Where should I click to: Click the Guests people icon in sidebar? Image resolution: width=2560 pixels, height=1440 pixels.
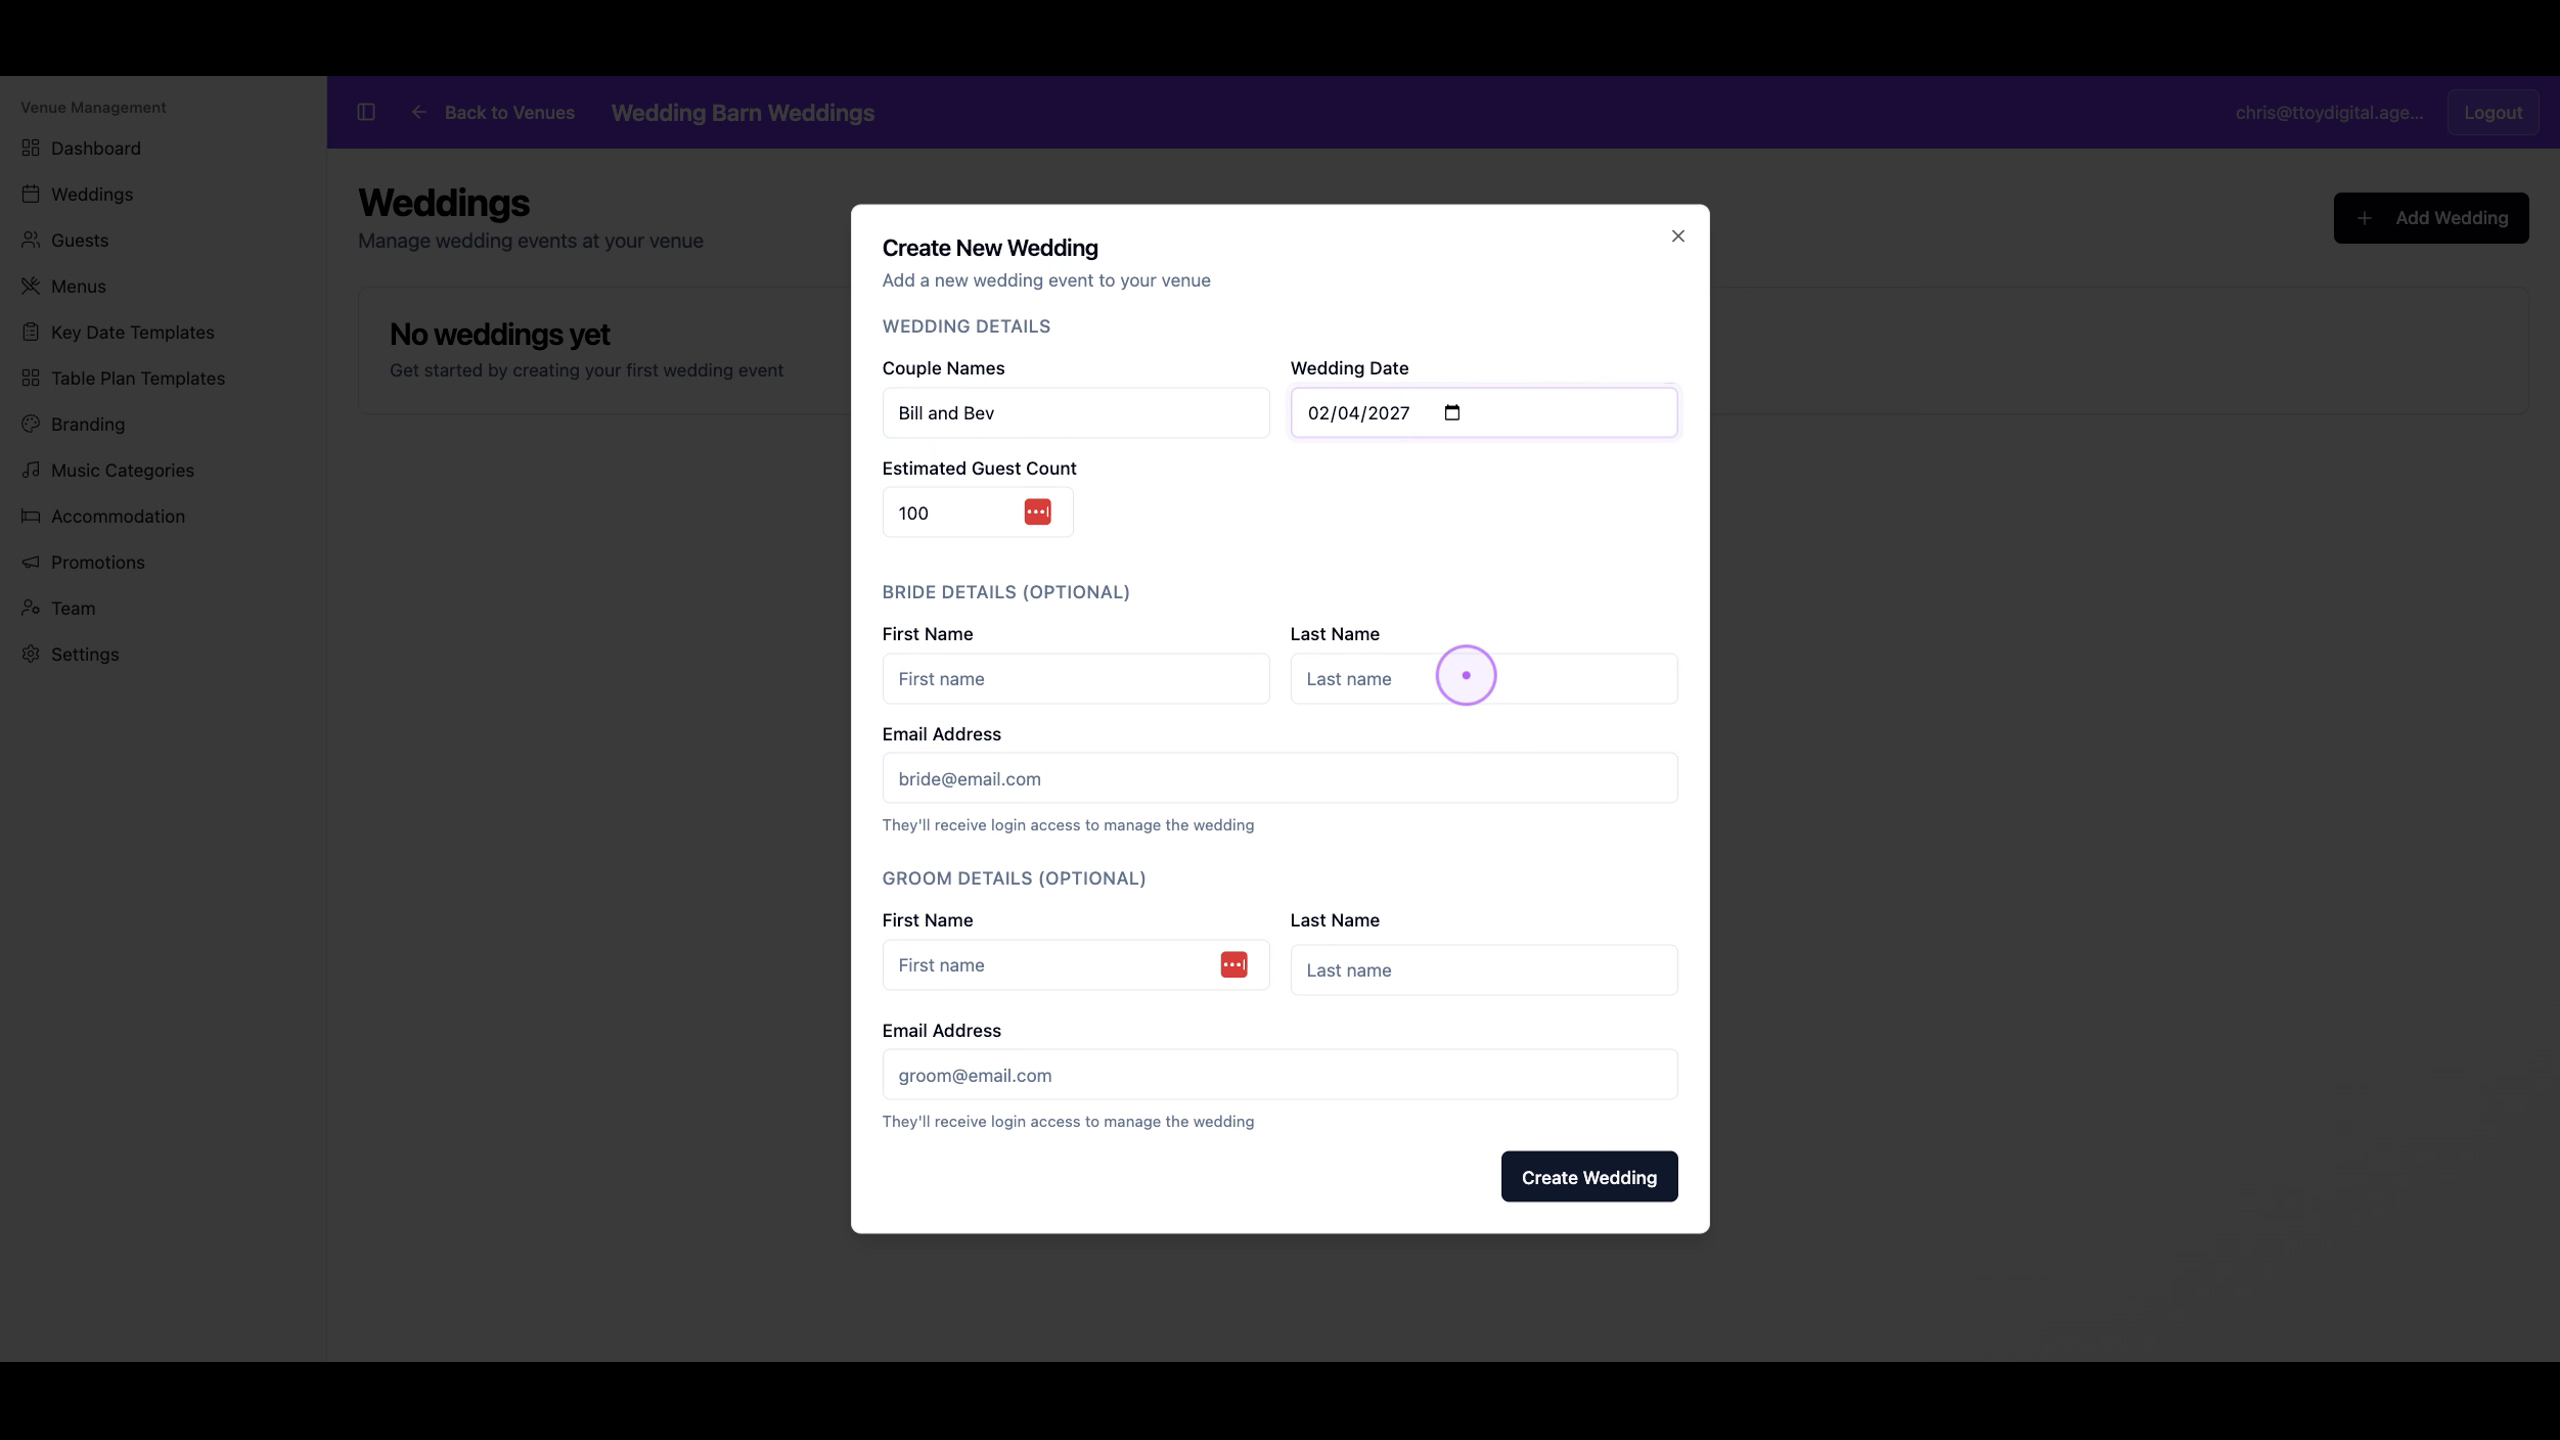pos(31,240)
